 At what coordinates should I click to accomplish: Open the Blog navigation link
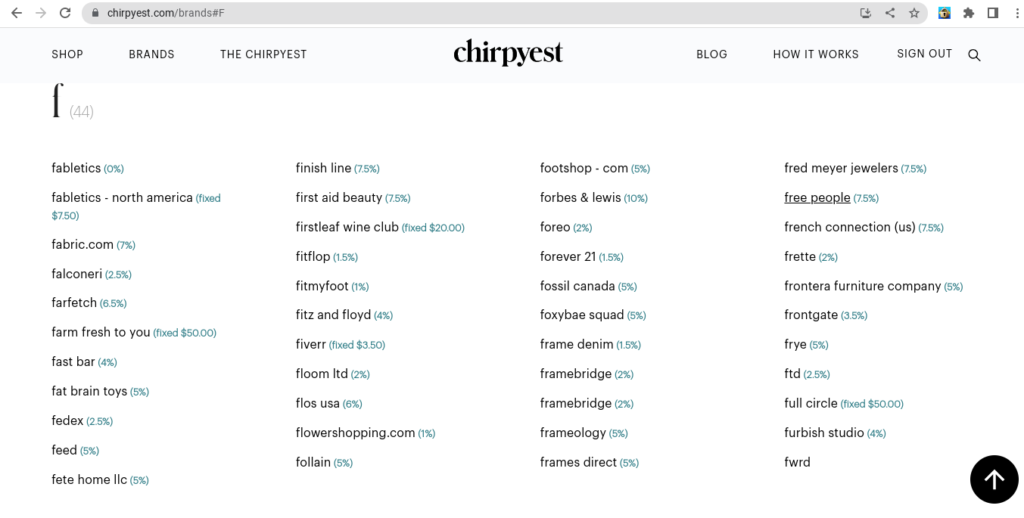click(x=711, y=54)
